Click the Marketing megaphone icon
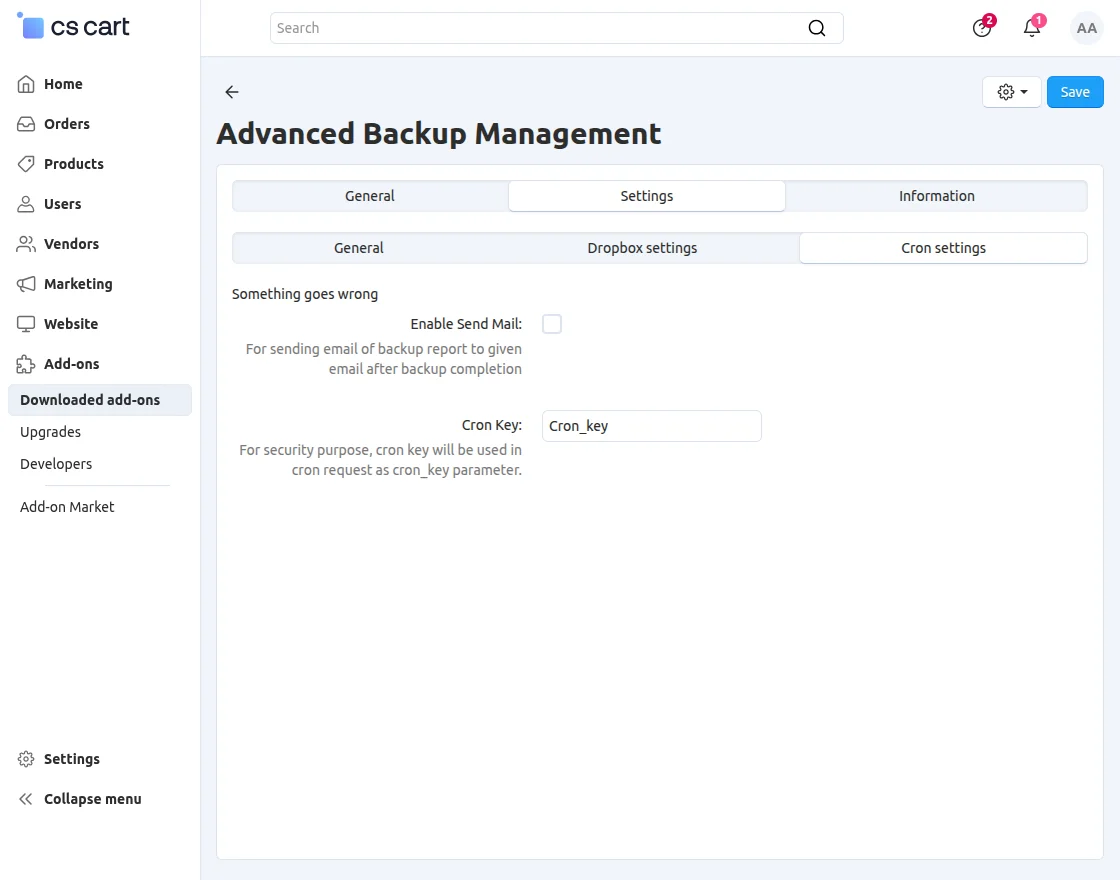 point(26,284)
